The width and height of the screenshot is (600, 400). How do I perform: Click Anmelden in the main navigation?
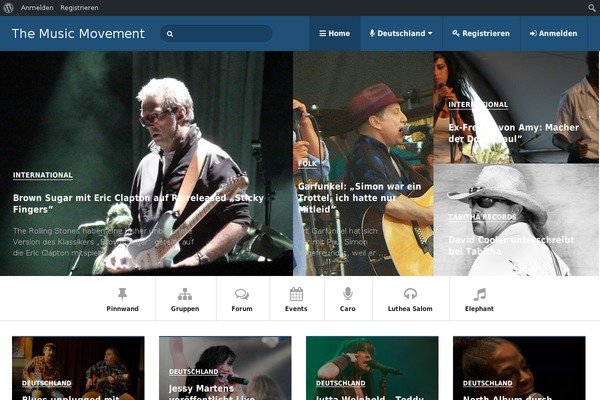click(553, 33)
